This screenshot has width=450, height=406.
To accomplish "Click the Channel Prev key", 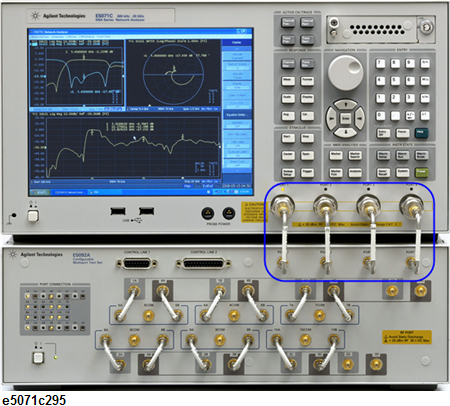I will 288,23.
